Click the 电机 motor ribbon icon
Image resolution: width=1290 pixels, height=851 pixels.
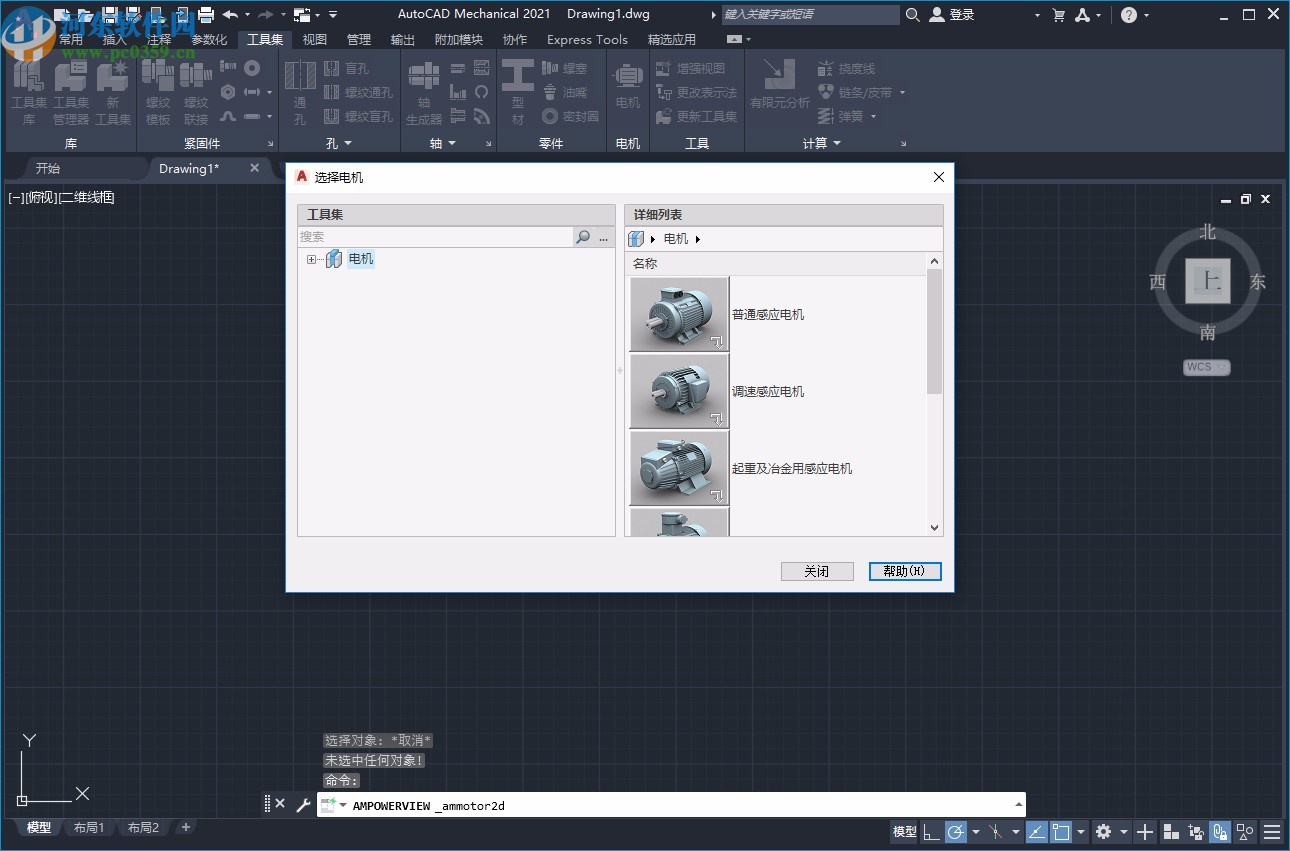[x=627, y=90]
